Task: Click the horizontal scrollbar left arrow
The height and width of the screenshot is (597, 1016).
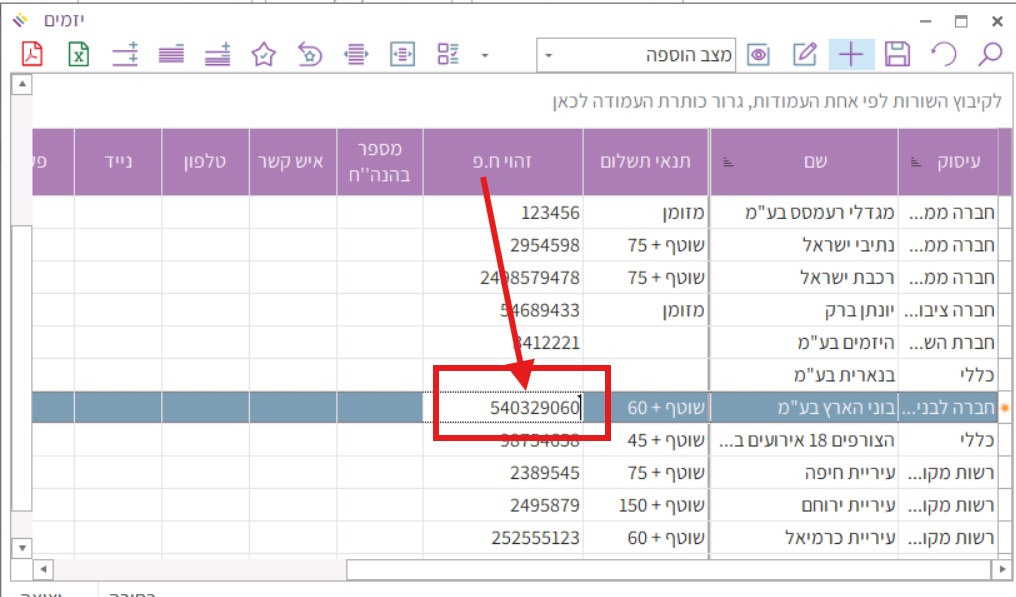Action: (41, 569)
